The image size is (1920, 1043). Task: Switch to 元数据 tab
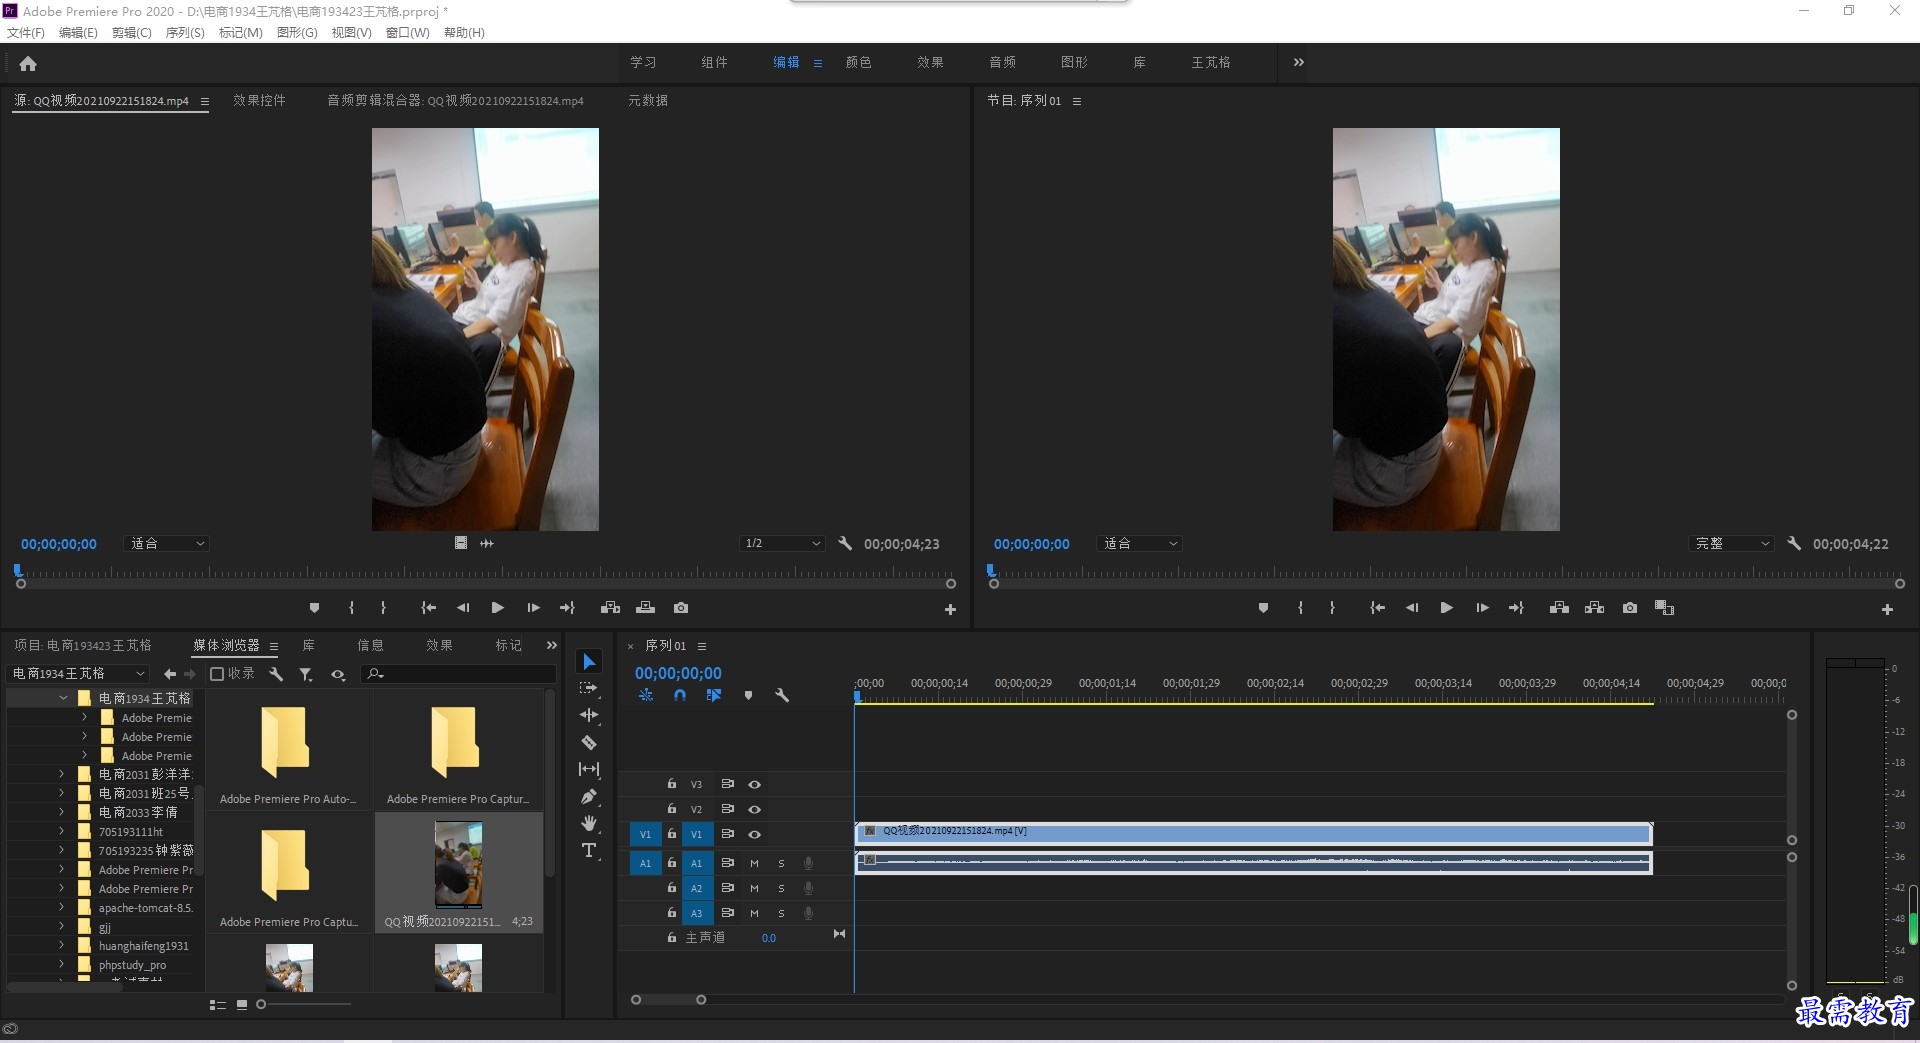648,100
